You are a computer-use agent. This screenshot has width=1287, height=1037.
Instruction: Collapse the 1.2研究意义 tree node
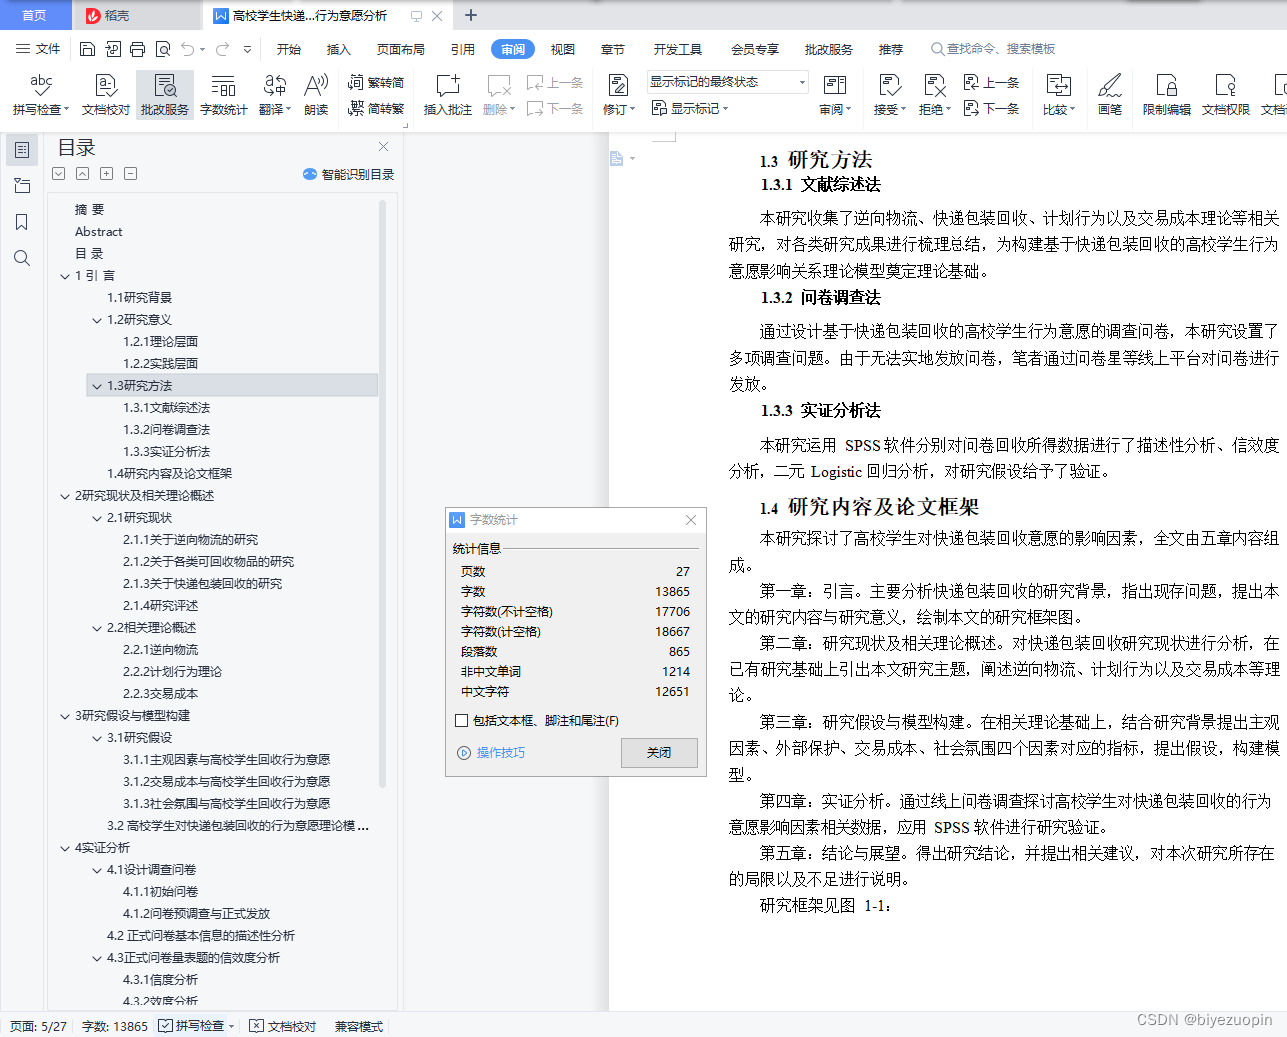click(x=97, y=320)
